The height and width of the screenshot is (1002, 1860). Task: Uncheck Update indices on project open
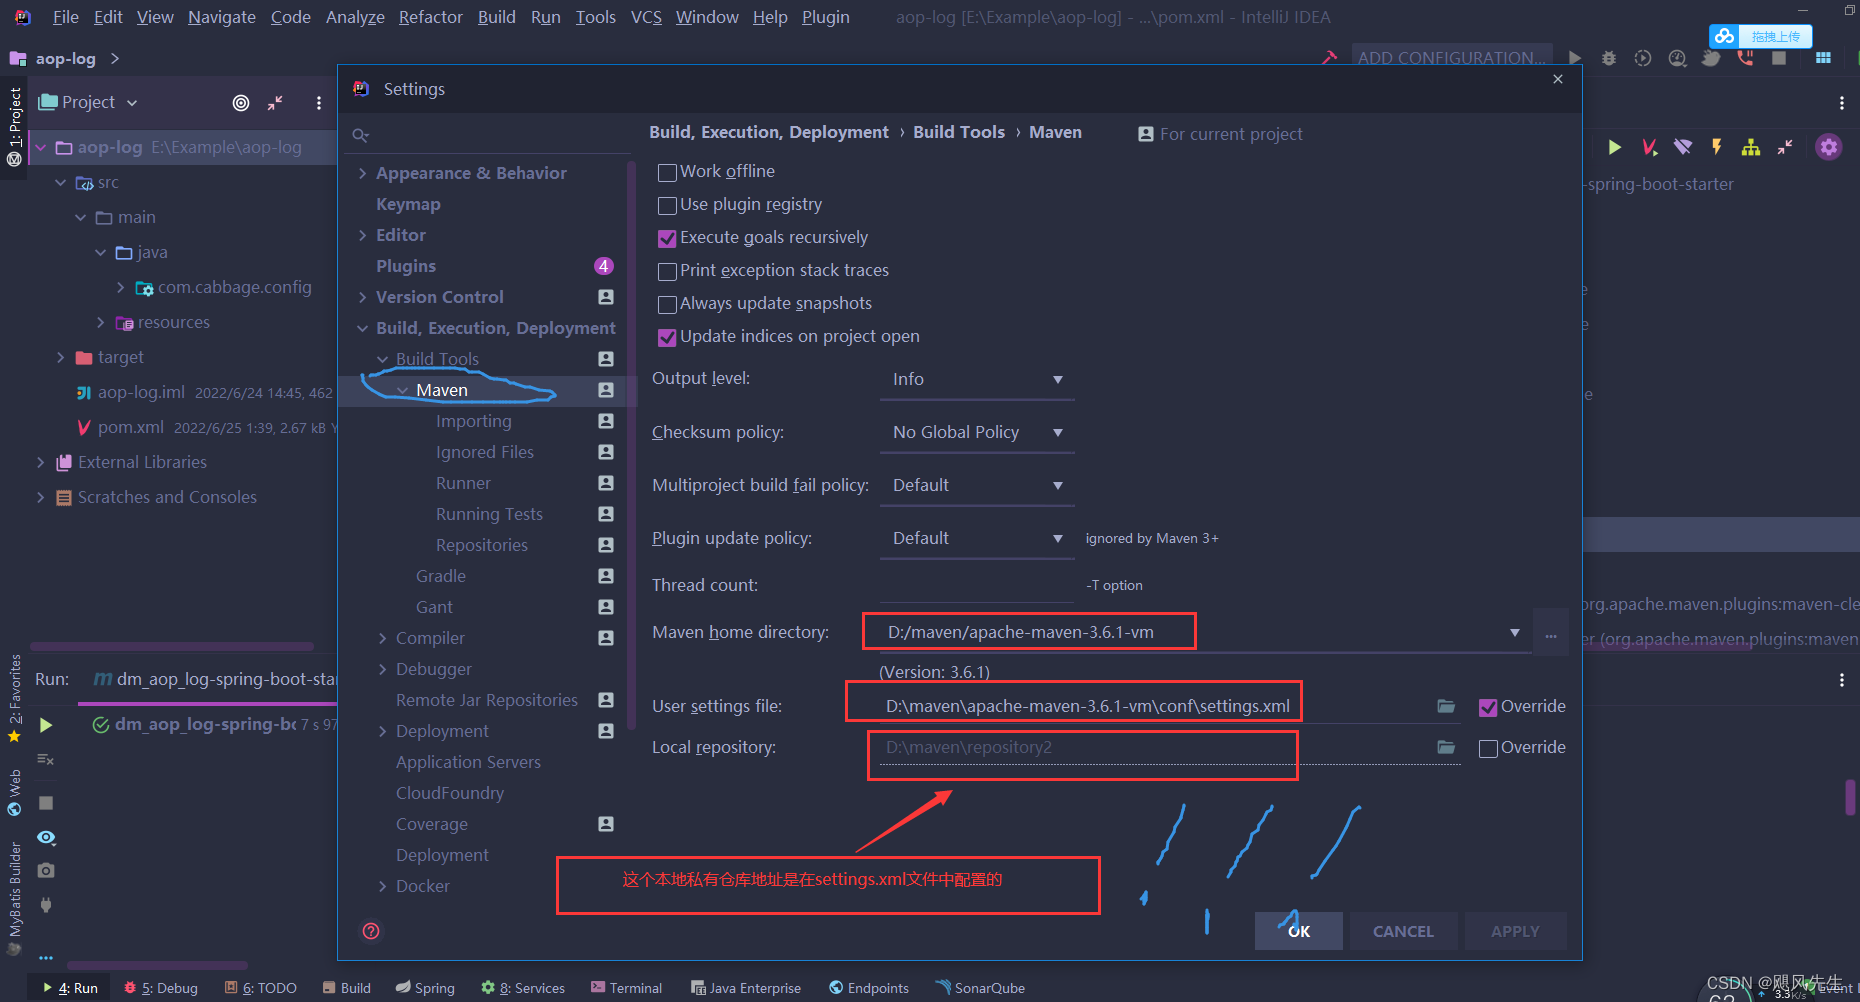667,337
